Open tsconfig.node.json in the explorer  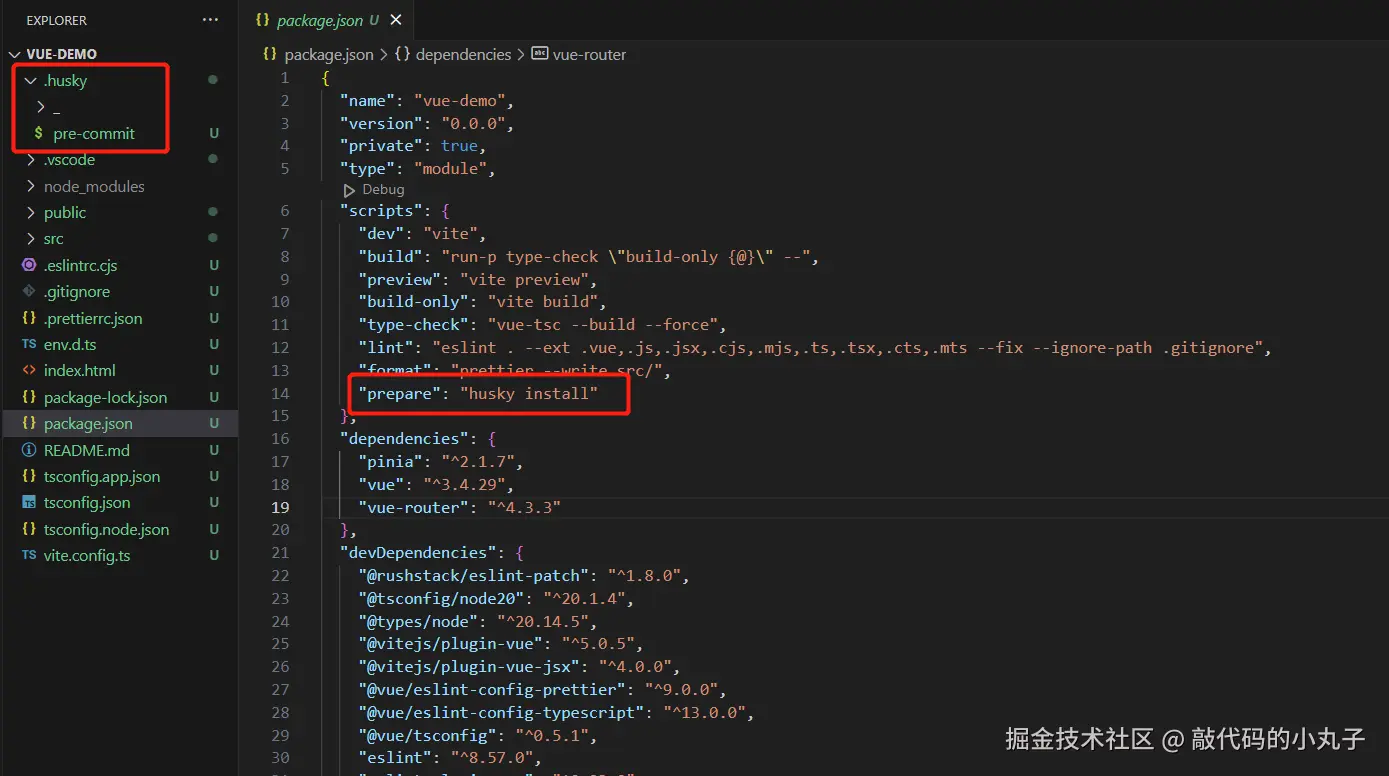(x=106, y=530)
